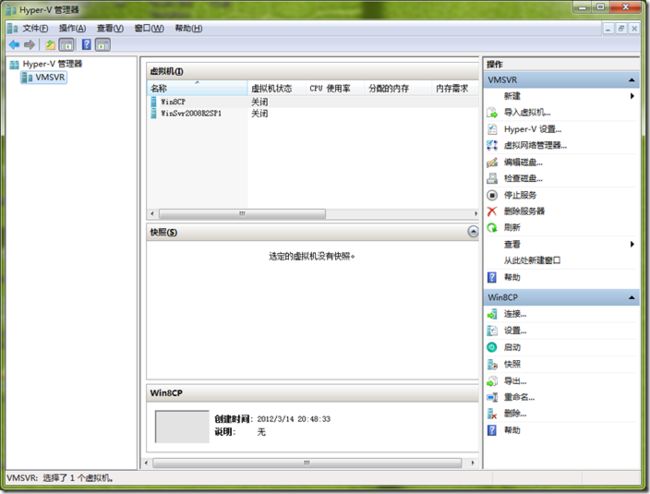Click the 虚拟机(I) panel header
This screenshot has width=650, height=494.
click(x=313, y=71)
